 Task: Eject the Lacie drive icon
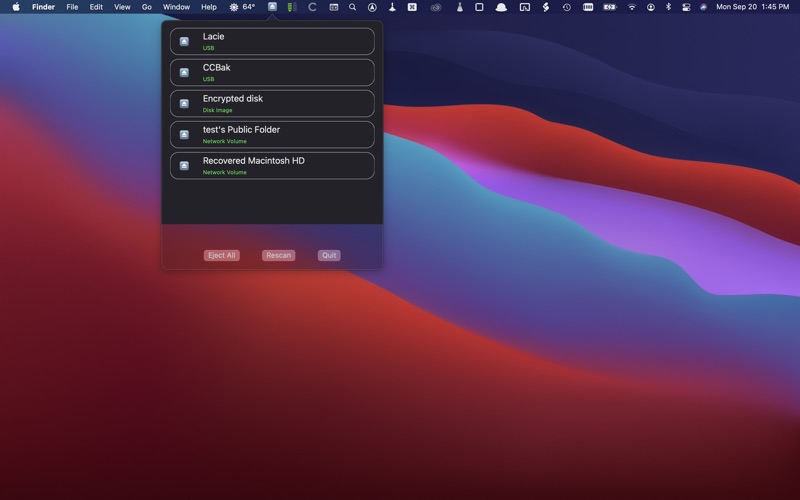click(184, 41)
